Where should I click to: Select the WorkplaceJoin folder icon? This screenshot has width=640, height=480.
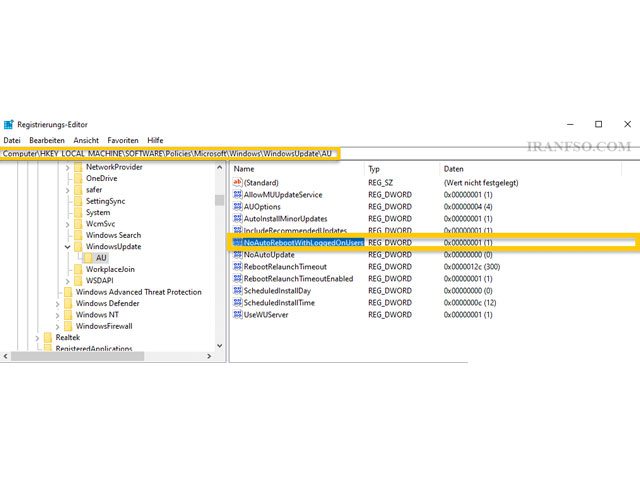tap(78, 269)
